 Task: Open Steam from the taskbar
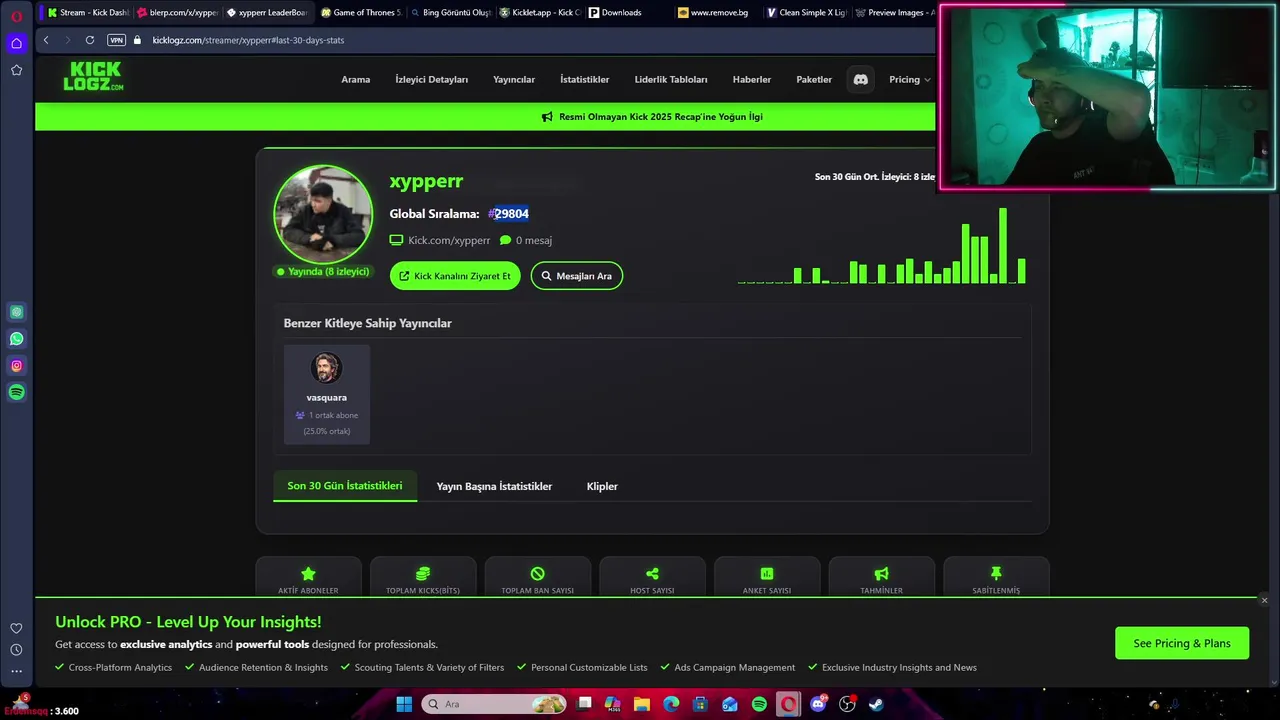[876, 704]
